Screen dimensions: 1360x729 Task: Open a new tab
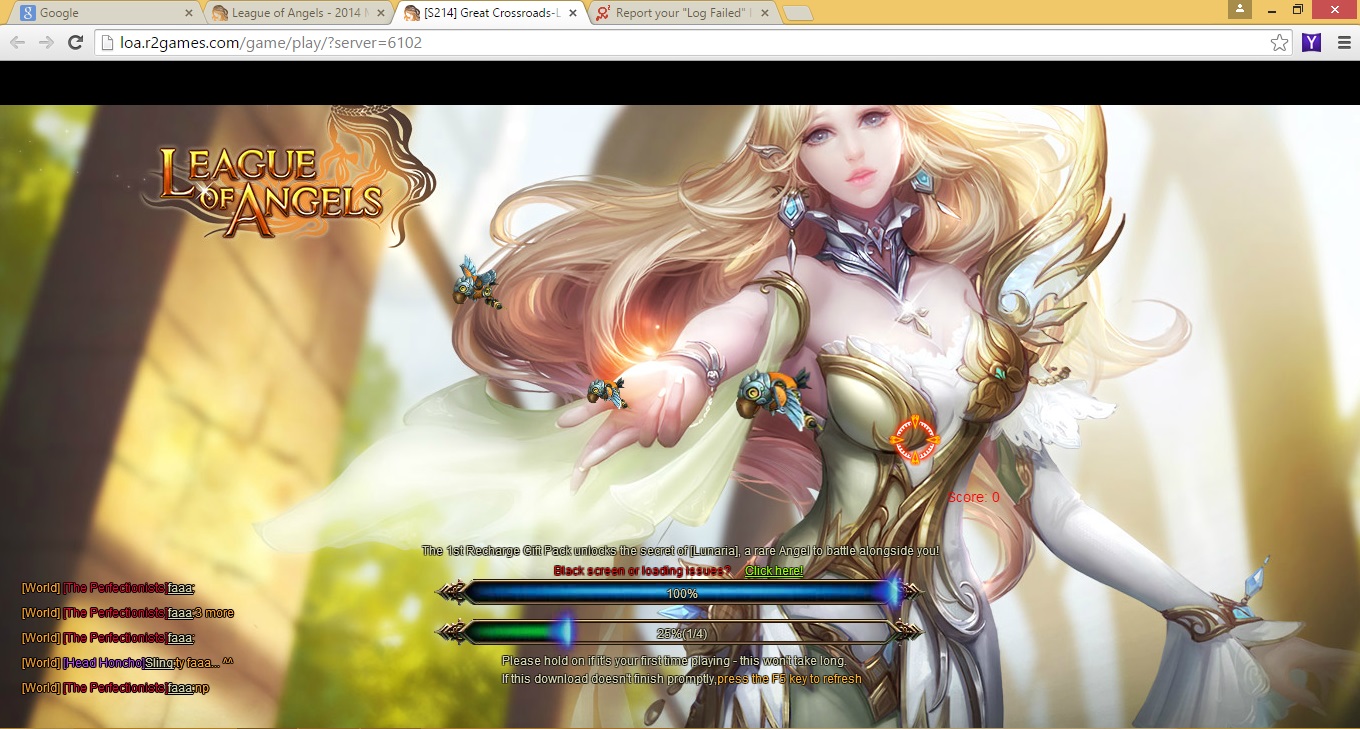(797, 13)
